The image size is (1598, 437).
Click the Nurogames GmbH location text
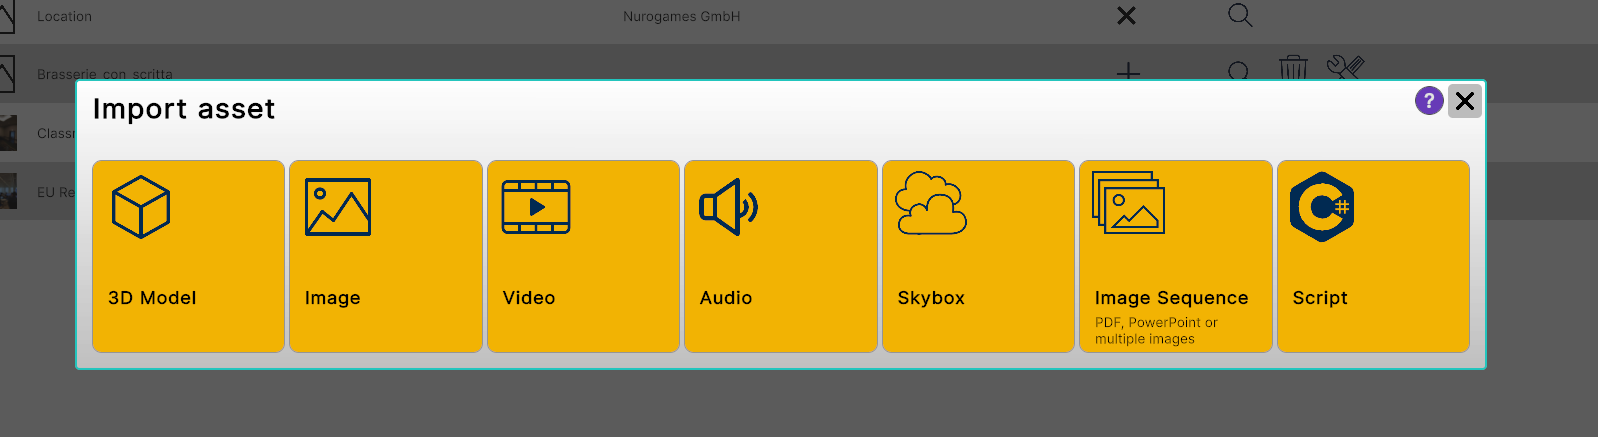click(681, 17)
